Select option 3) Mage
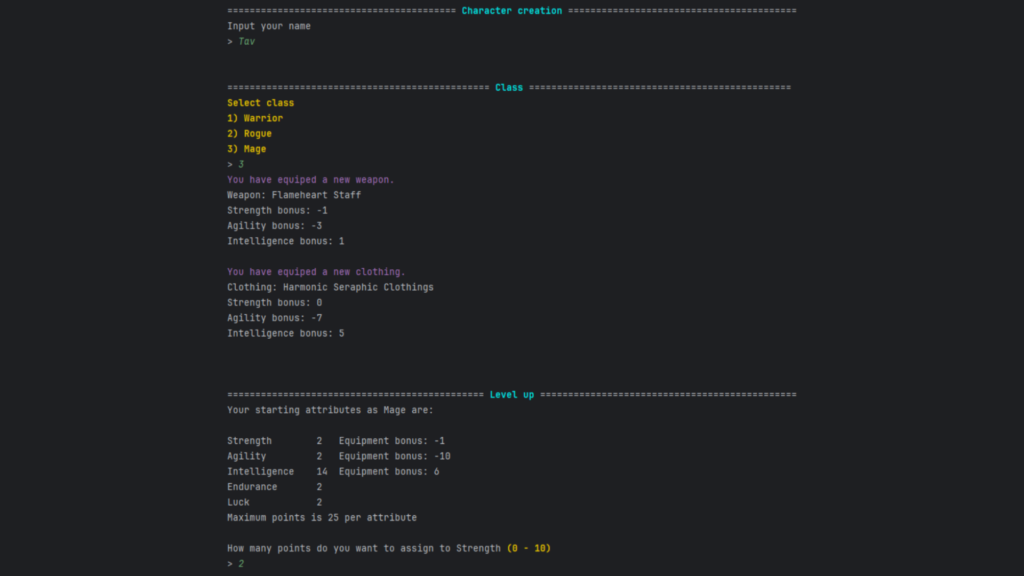The image size is (1024, 576). tap(247, 148)
